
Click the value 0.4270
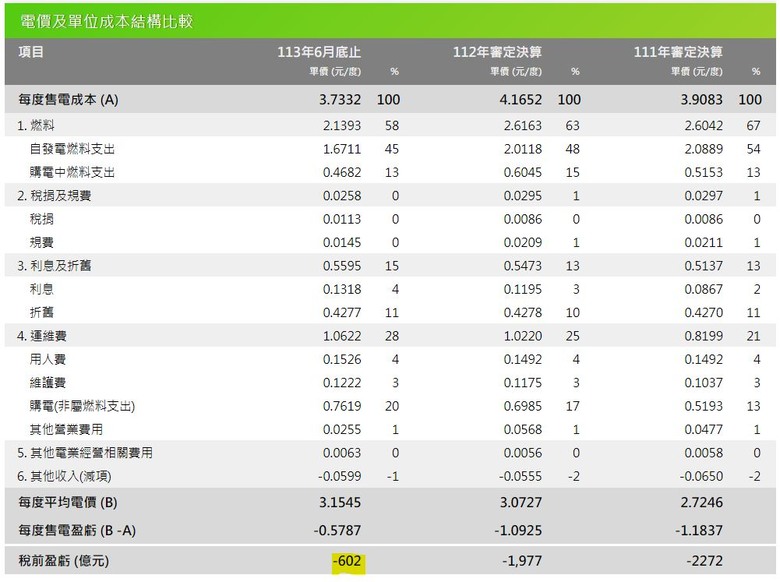click(703, 312)
